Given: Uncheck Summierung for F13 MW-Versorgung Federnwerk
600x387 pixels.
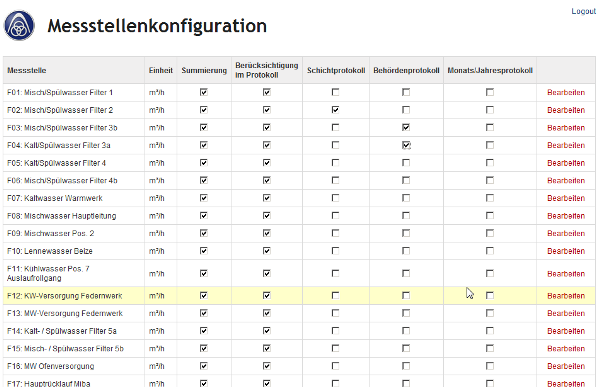Looking at the screenshot, I should click(x=204, y=313).
